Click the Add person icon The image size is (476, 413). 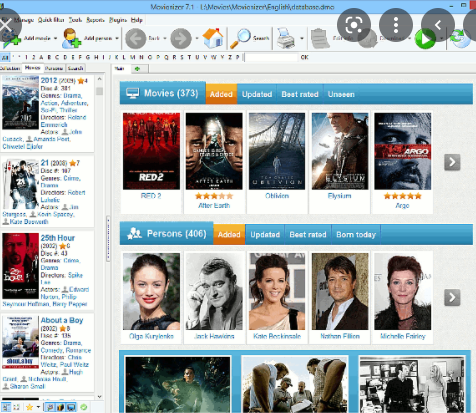pos(72,38)
